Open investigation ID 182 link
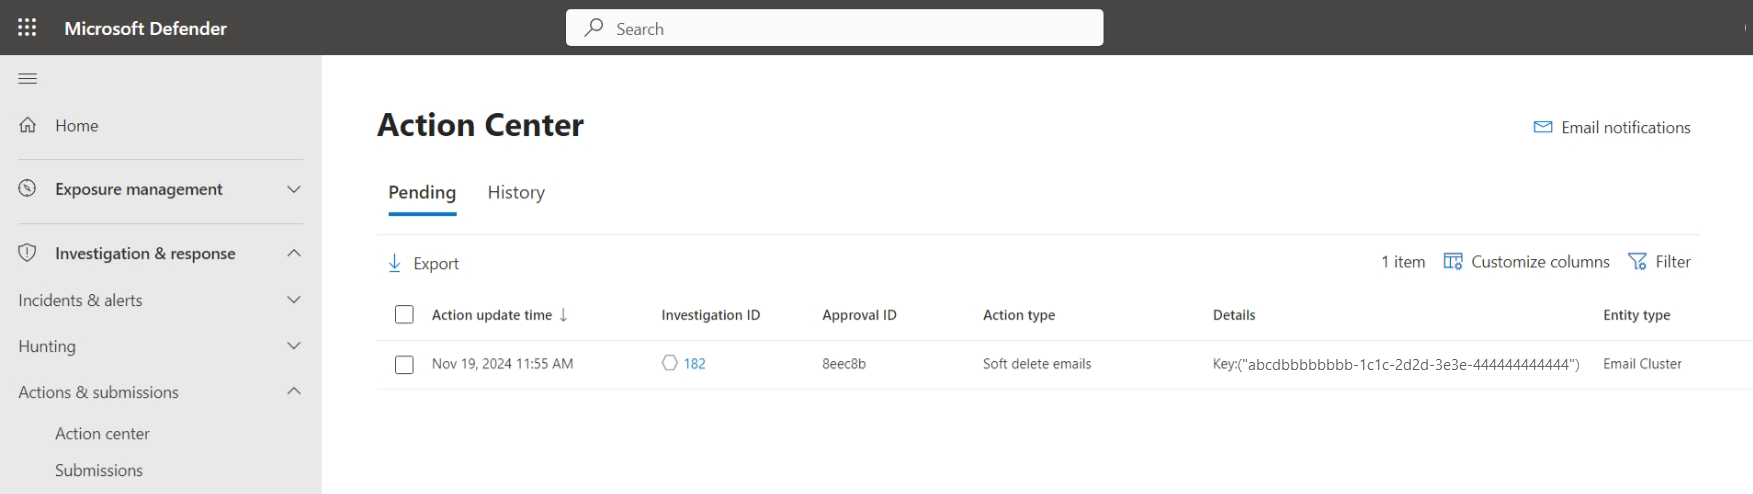1753x494 pixels. (x=694, y=364)
